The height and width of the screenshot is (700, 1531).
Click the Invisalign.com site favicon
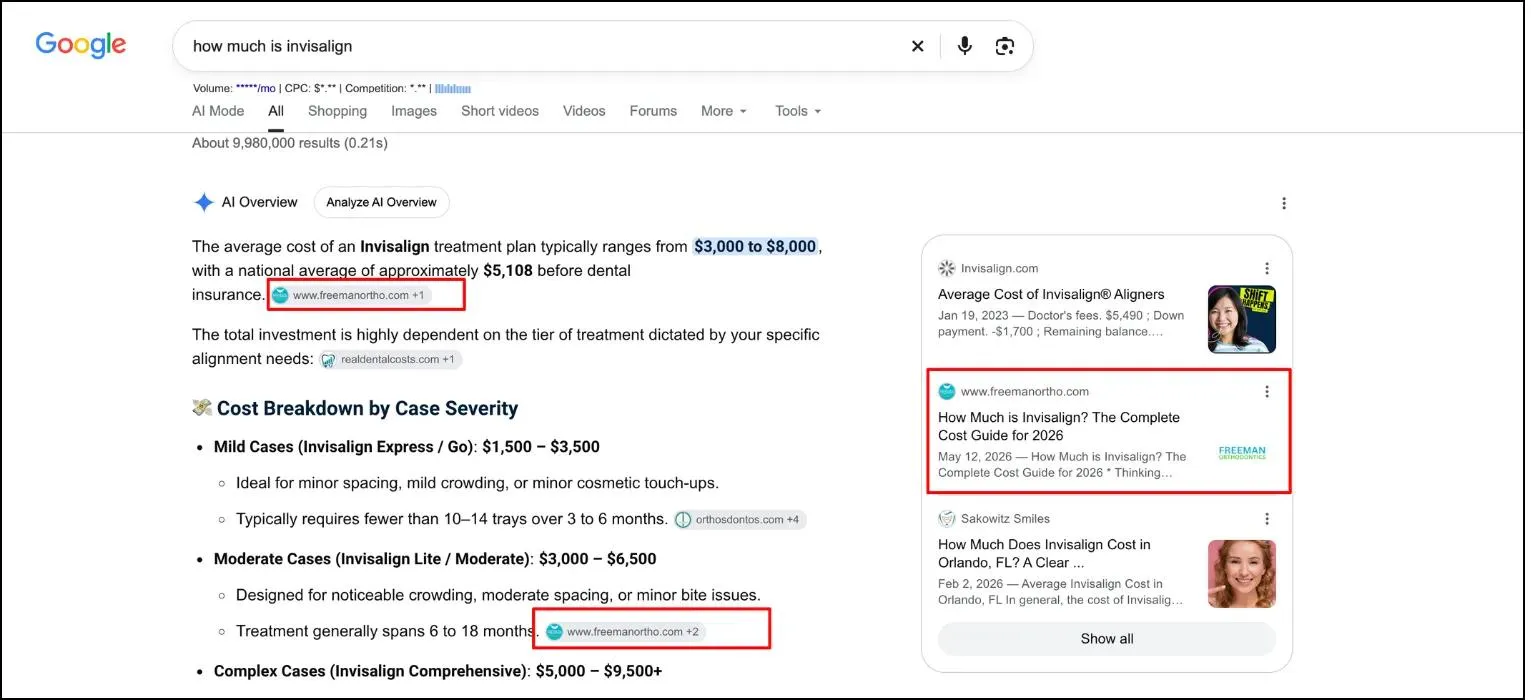click(946, 268)
